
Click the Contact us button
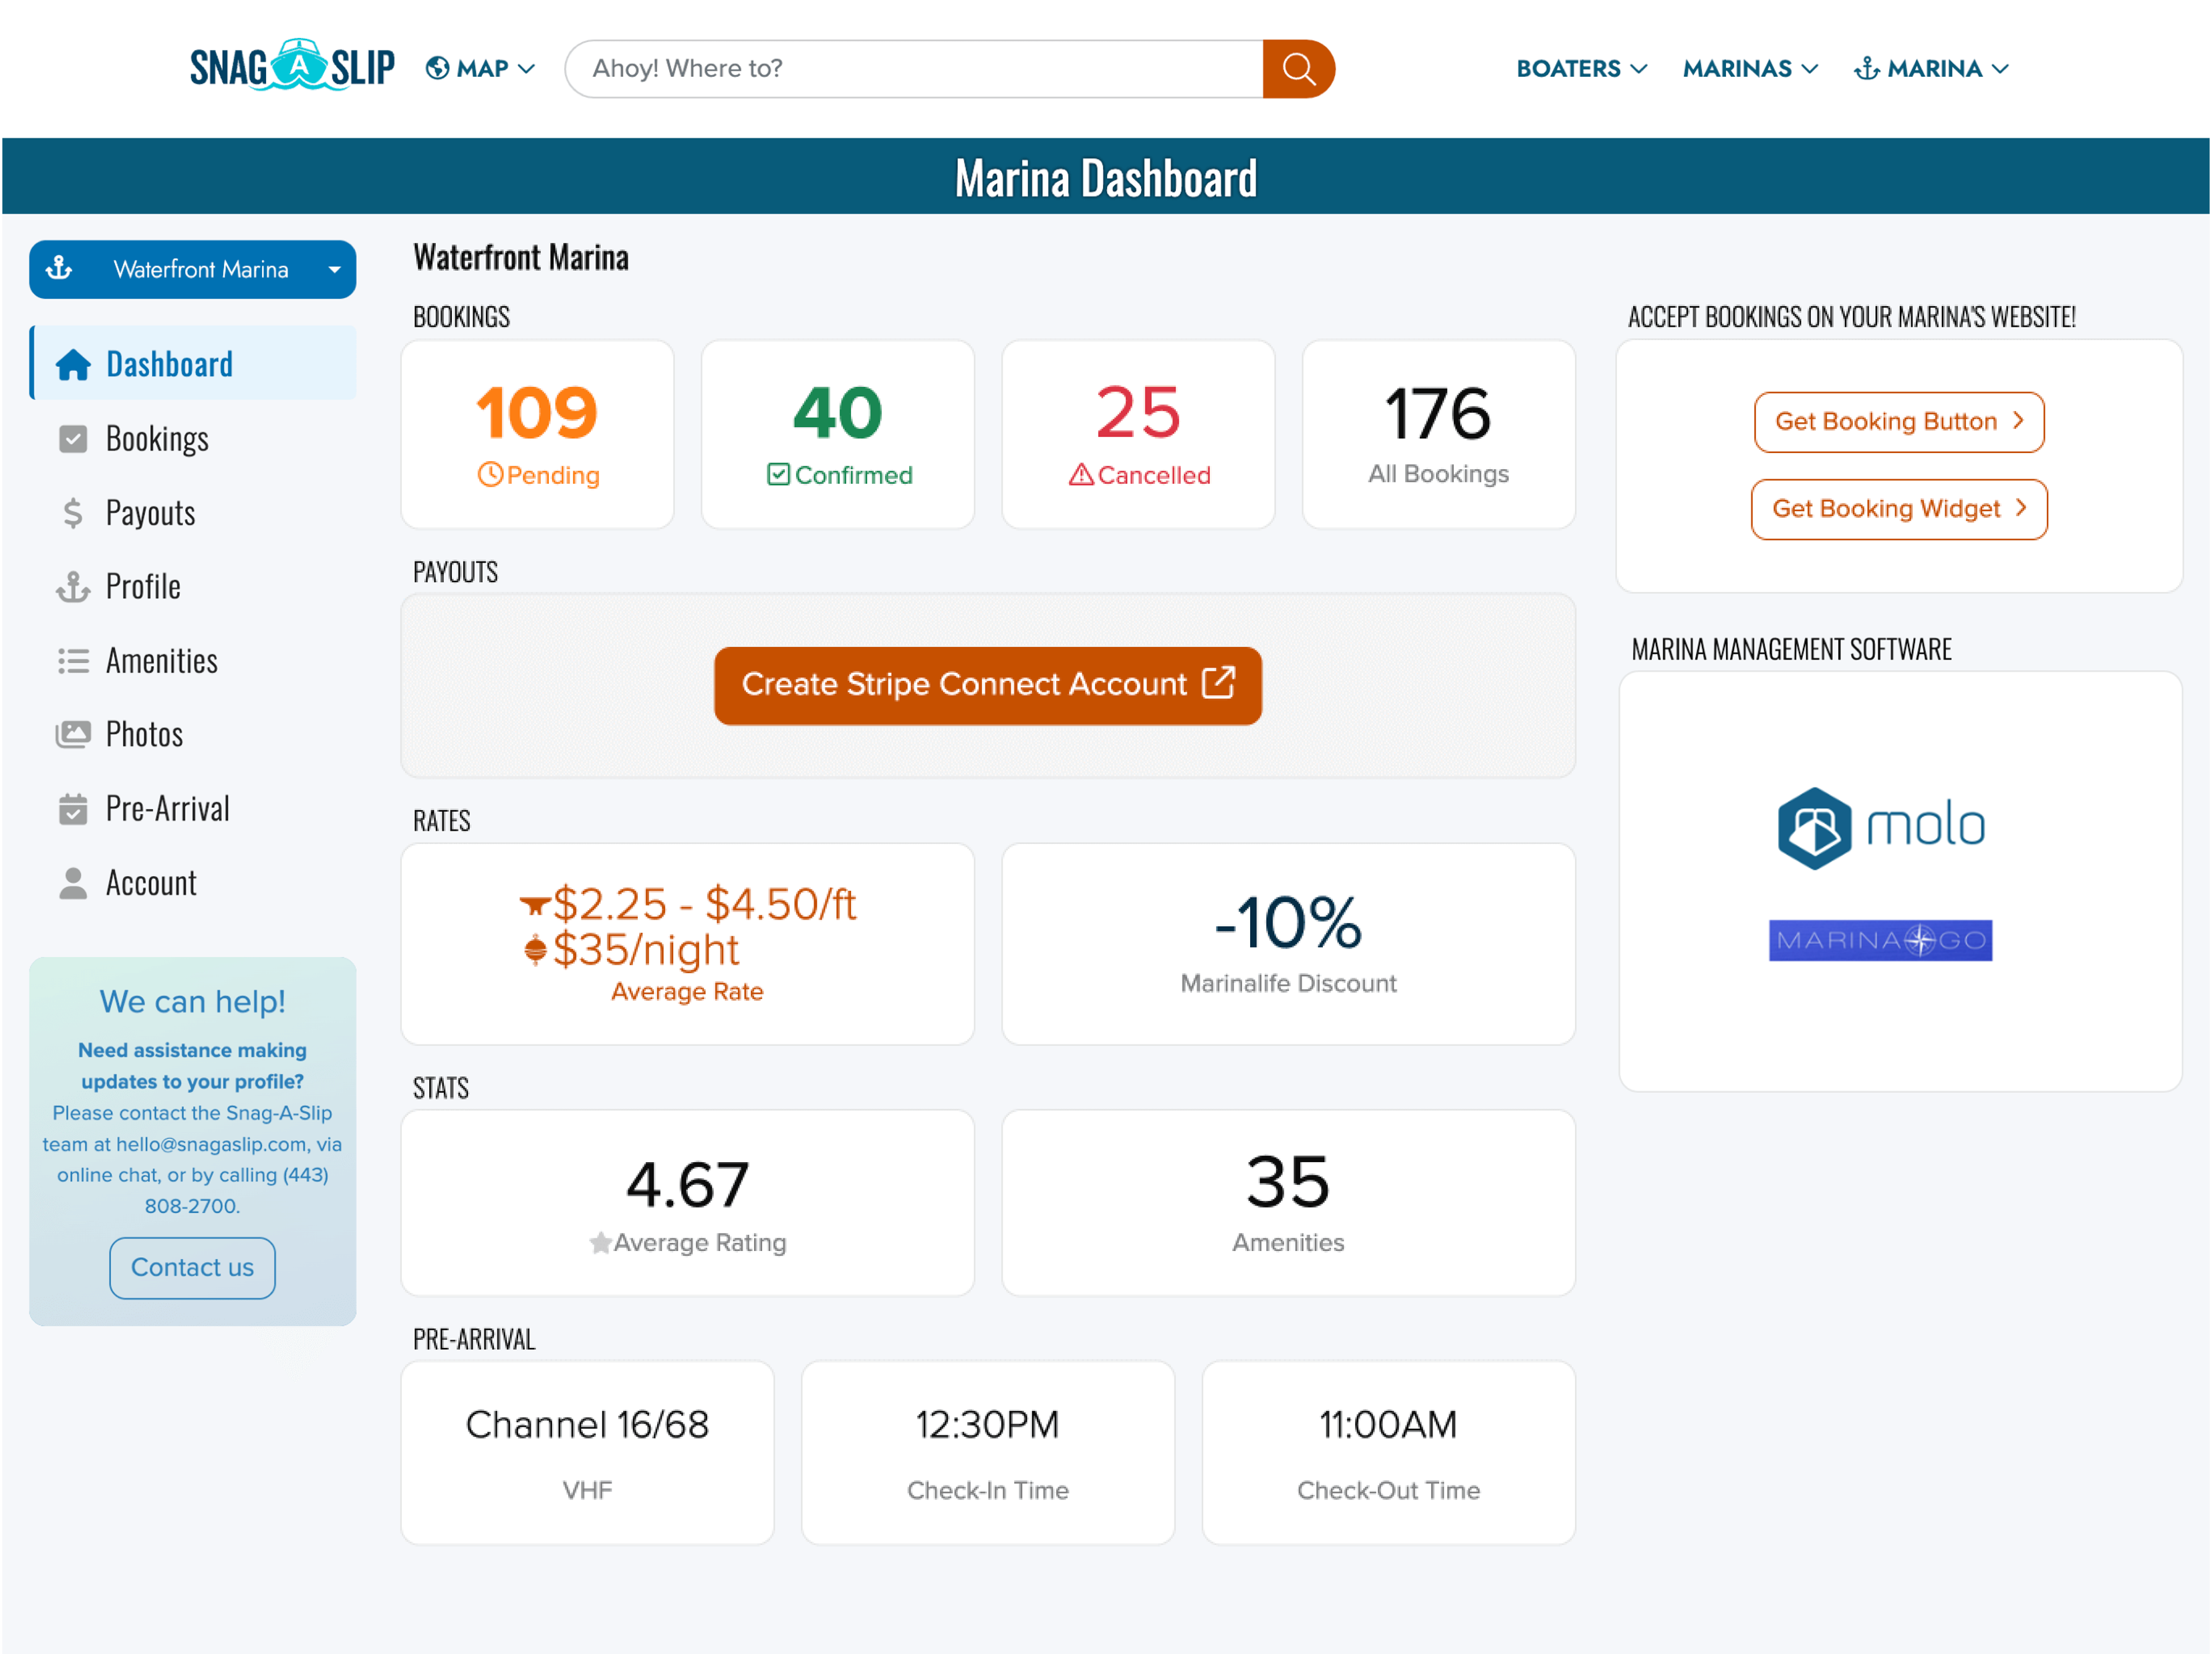tap(193, 1267)
